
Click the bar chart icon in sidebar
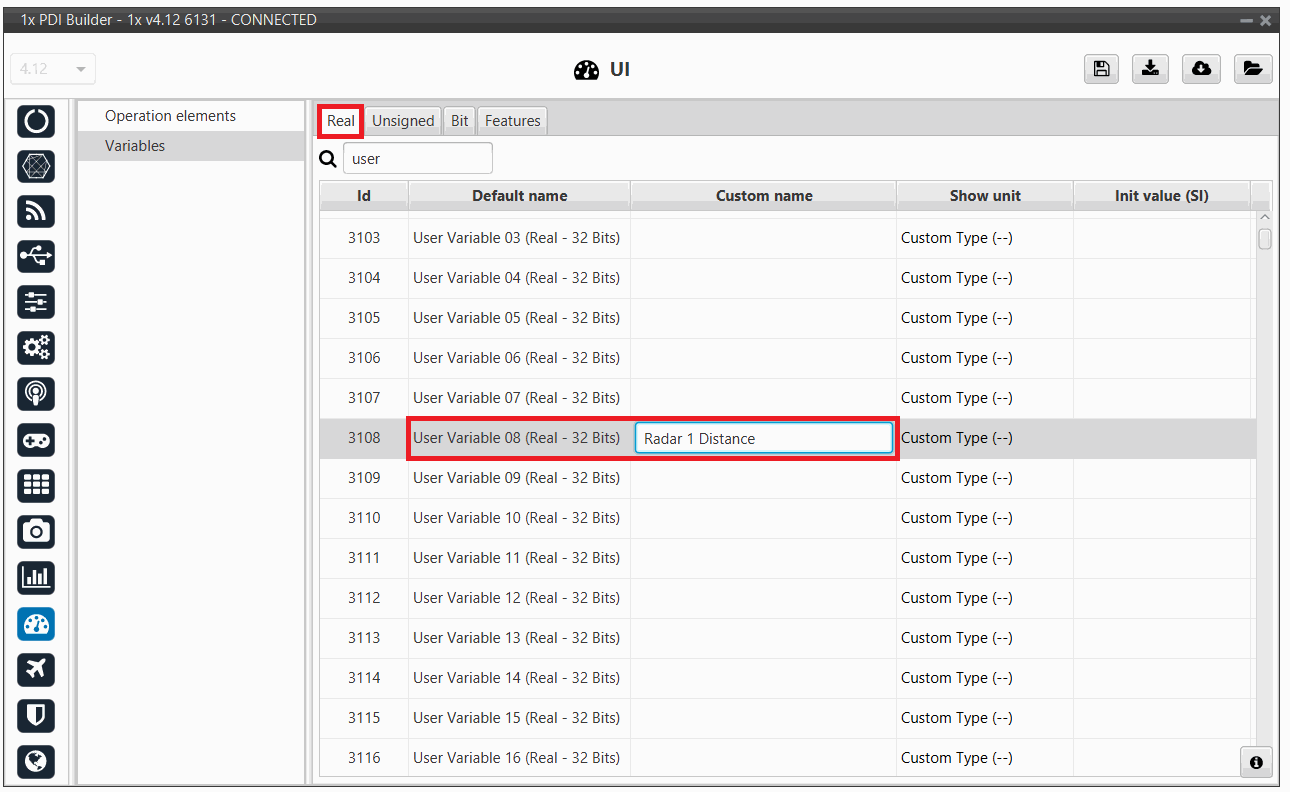coord(36,577)
